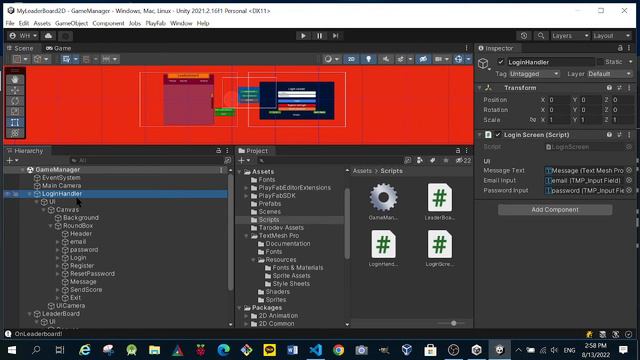Open Layout dropdown
Viewport: 640px width, 360px height.
[612, 36]
